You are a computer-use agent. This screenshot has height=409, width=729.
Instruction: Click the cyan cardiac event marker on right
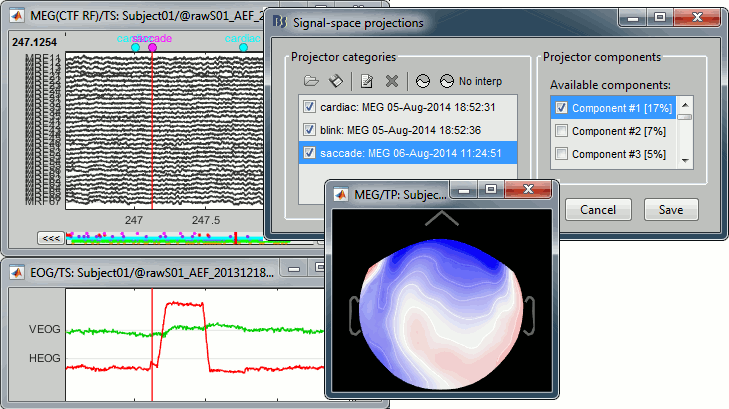pyautogui.click(x=243, y=47)
